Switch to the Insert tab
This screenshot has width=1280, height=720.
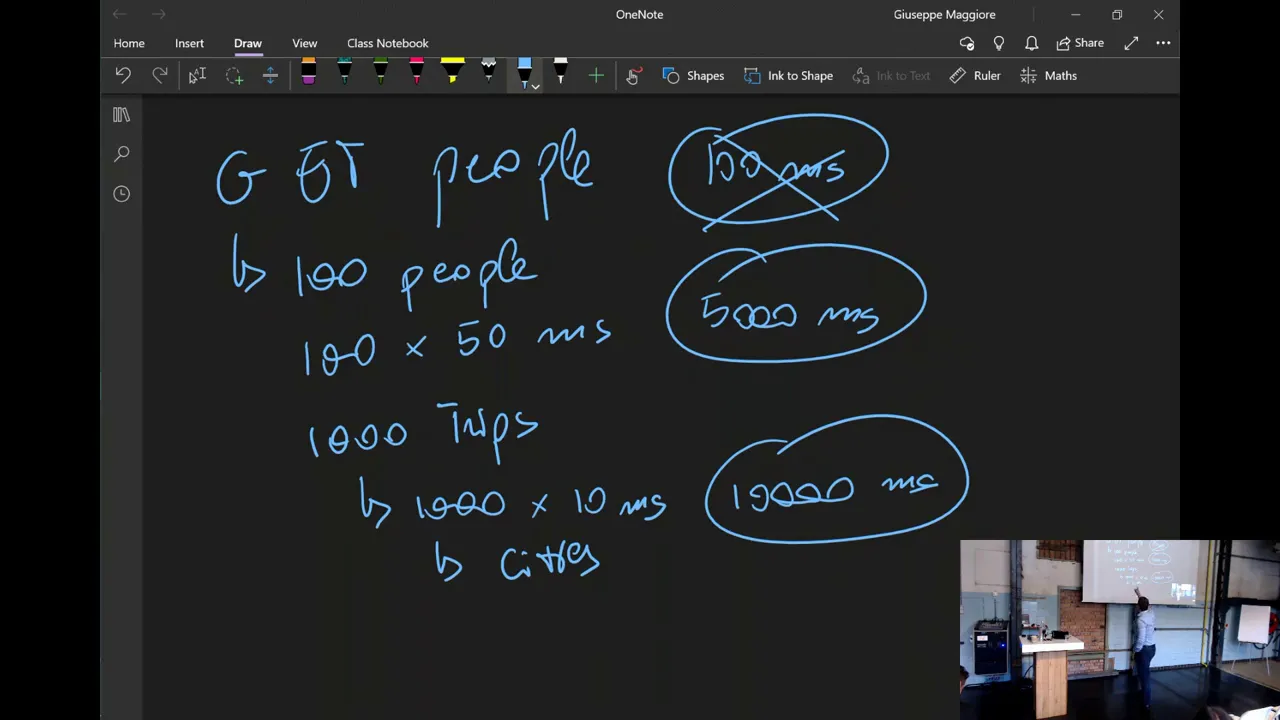coord(189,43)
